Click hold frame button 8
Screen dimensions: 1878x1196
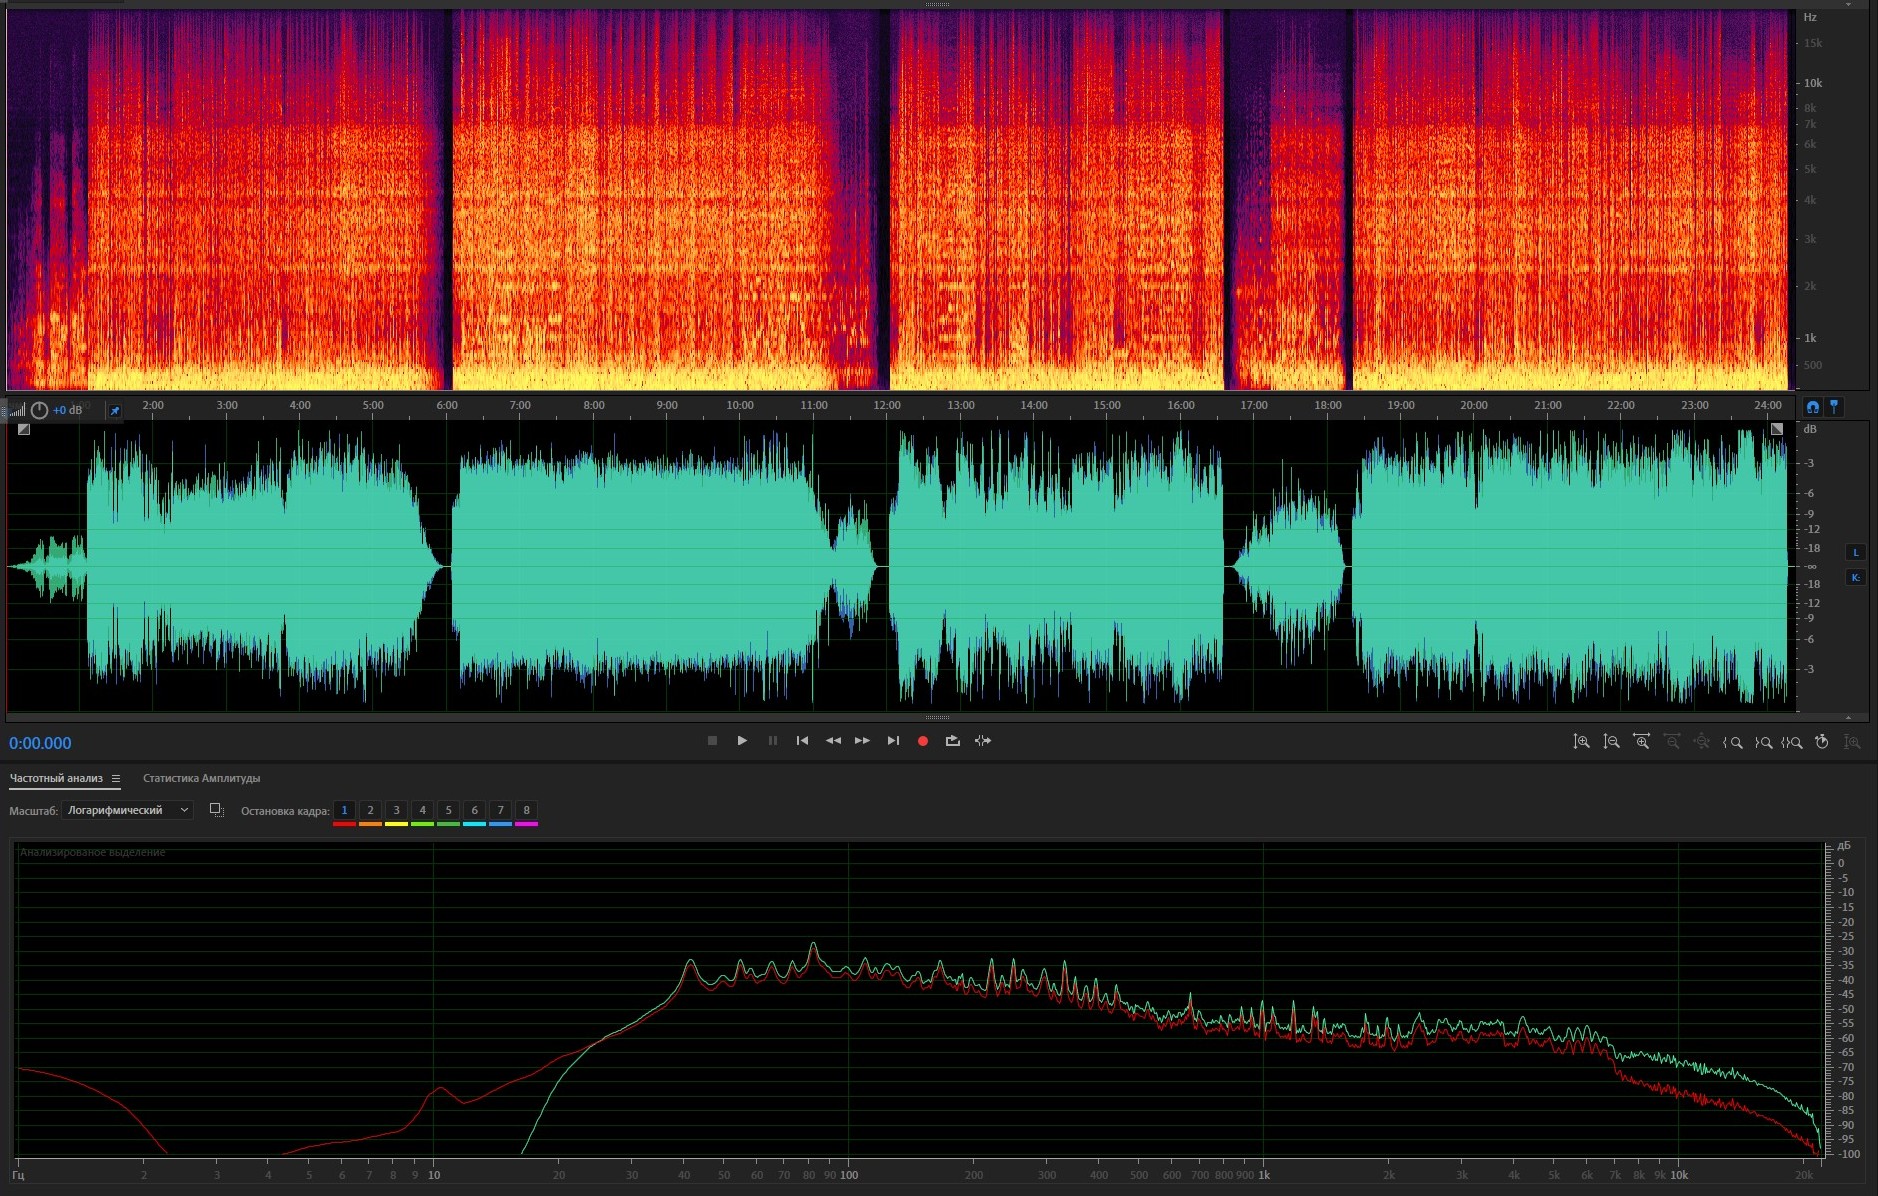(526, 811)
